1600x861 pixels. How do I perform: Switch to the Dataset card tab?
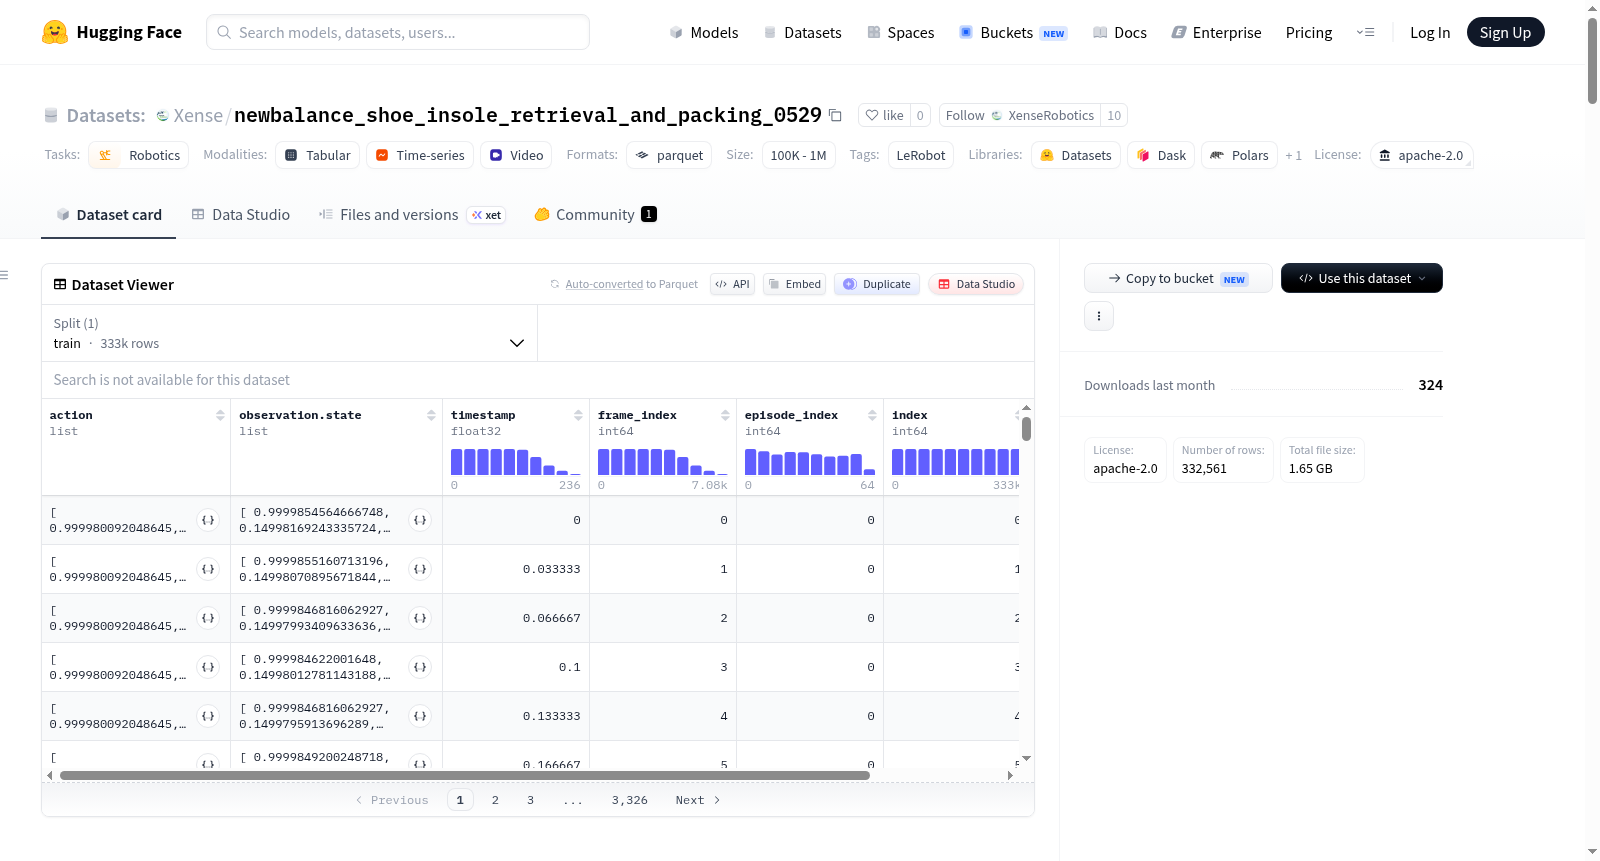[x=109, y=215]
